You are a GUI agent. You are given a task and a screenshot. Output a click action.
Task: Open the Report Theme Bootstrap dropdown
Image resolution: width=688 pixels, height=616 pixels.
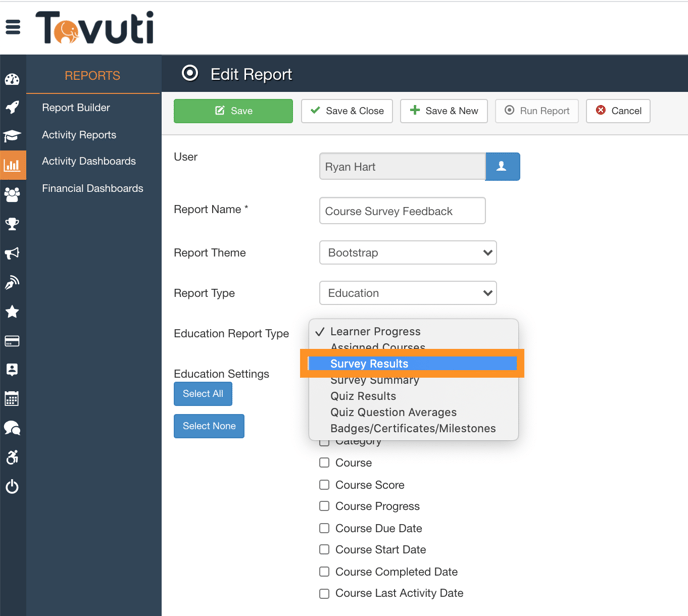click(x=408, y=253)
